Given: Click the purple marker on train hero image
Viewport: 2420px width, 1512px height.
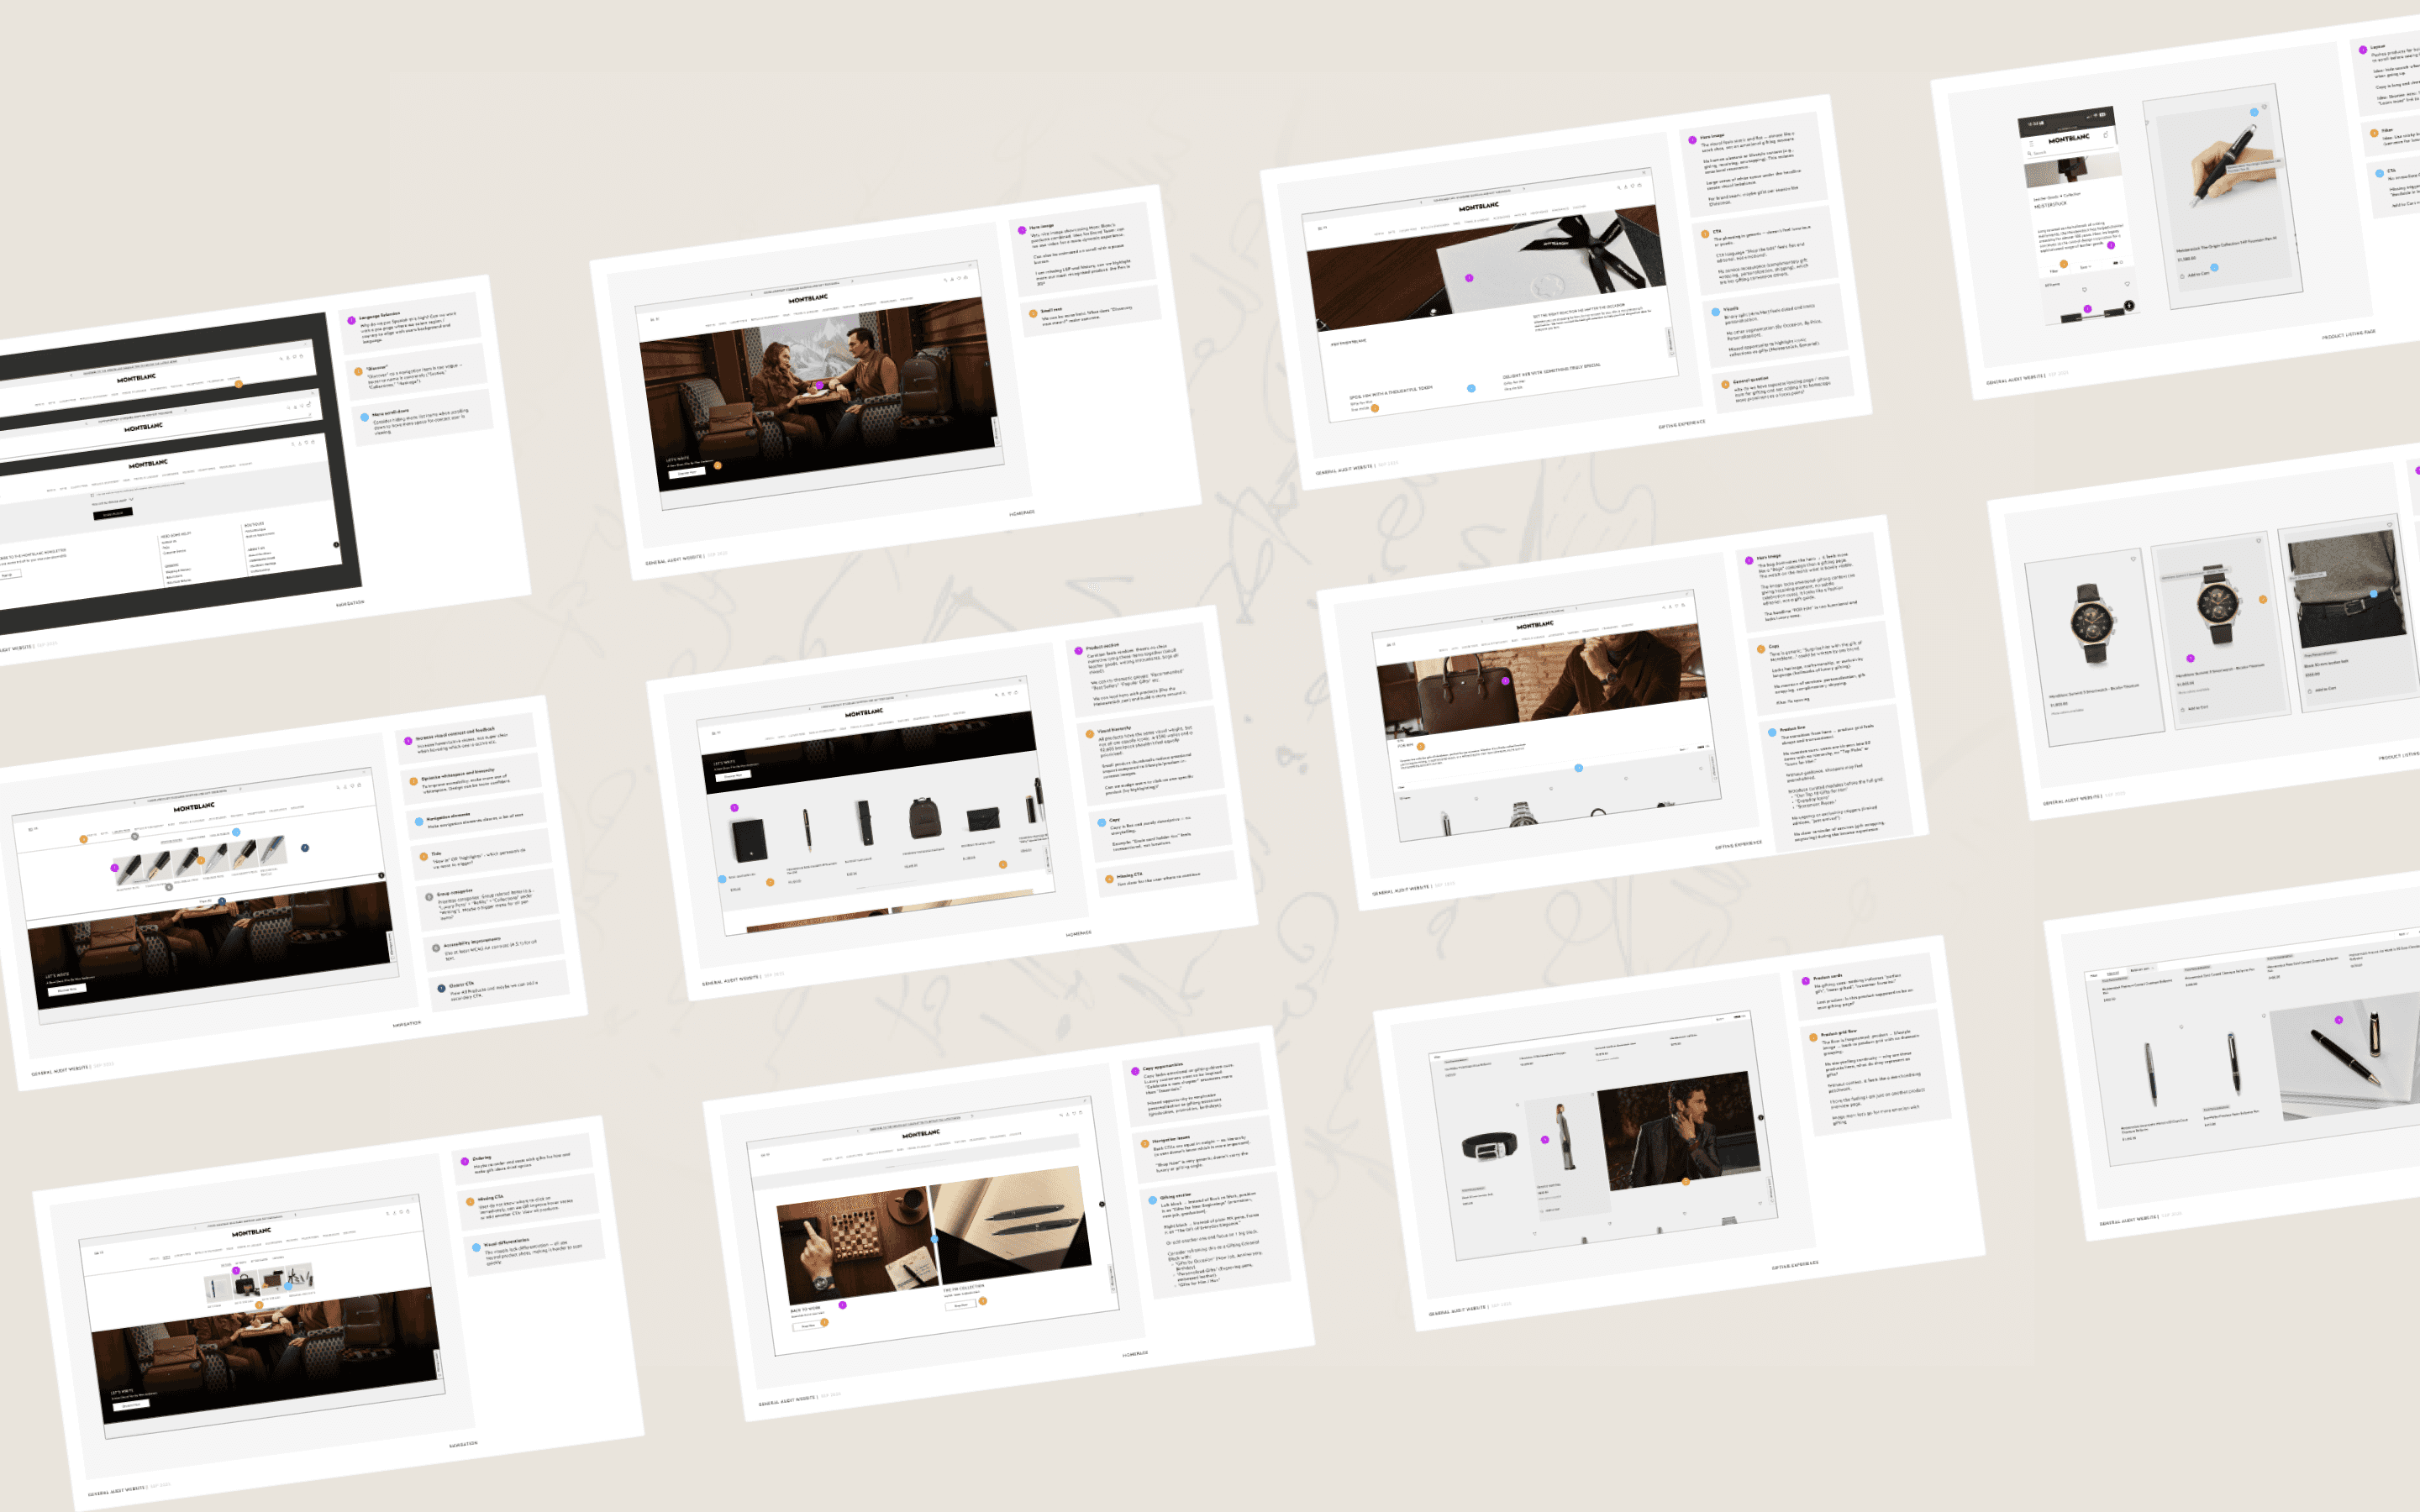Looking at the screenshot, I should 819,384.
